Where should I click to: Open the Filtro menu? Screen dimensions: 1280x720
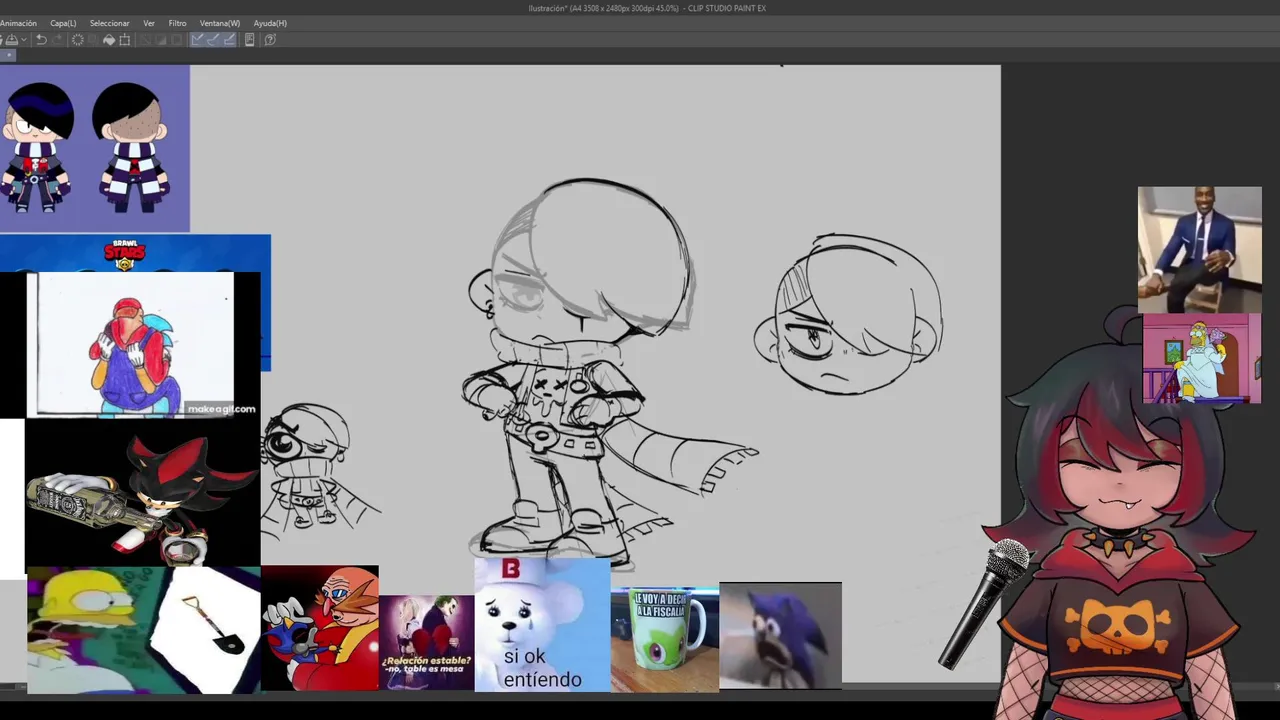pyautogui.click(x=177, y=23)
